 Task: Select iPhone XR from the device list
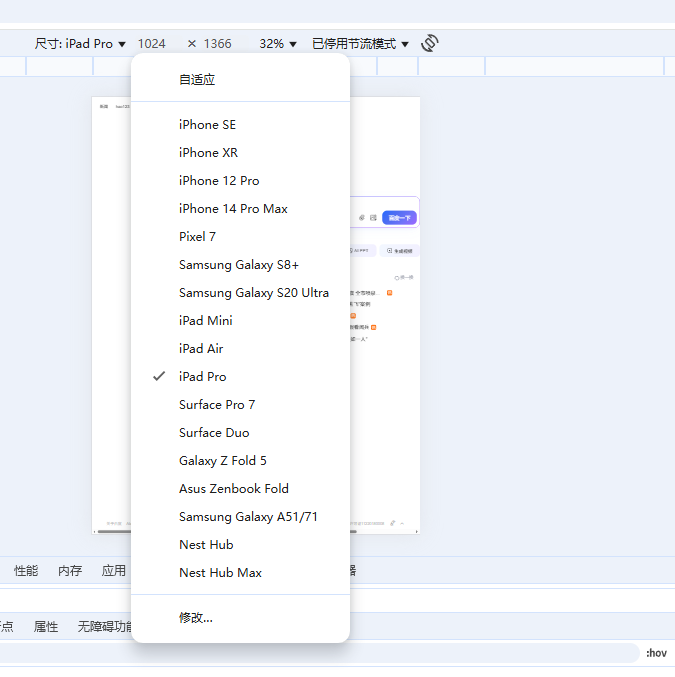tap(241, 153)
